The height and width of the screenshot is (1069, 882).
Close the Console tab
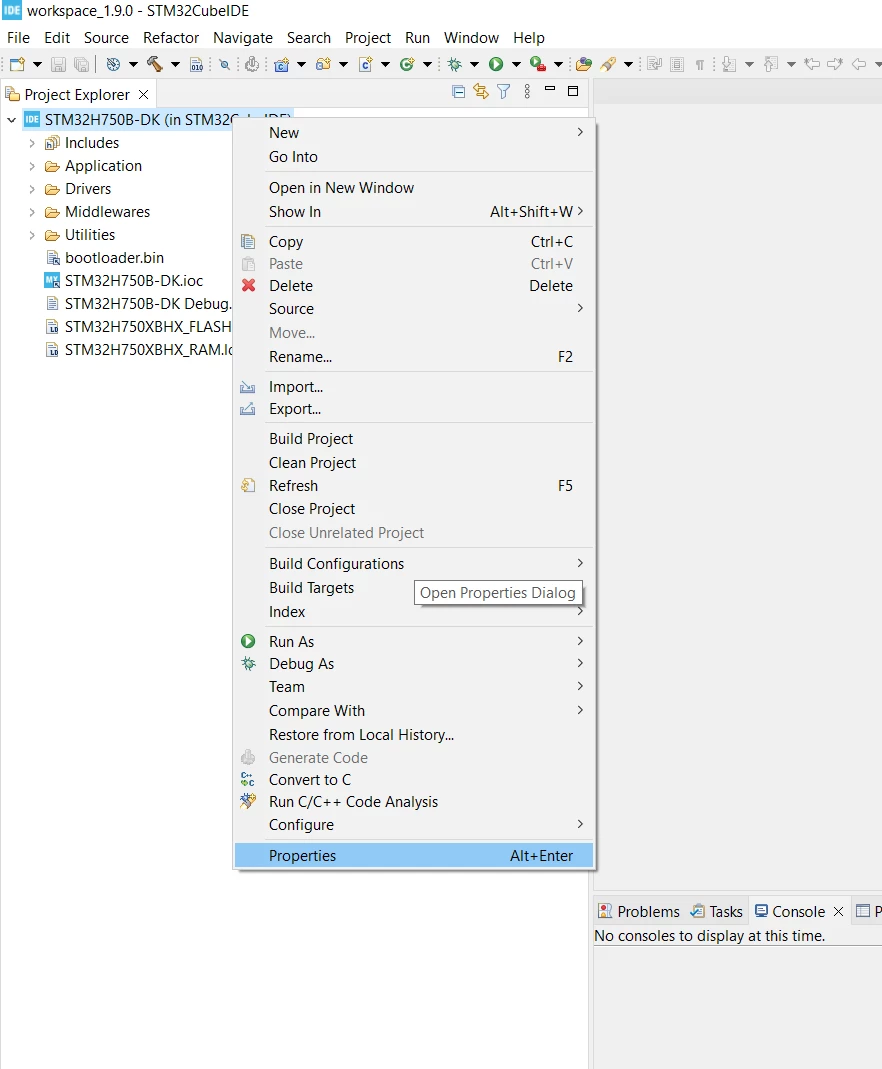[838, 912]
